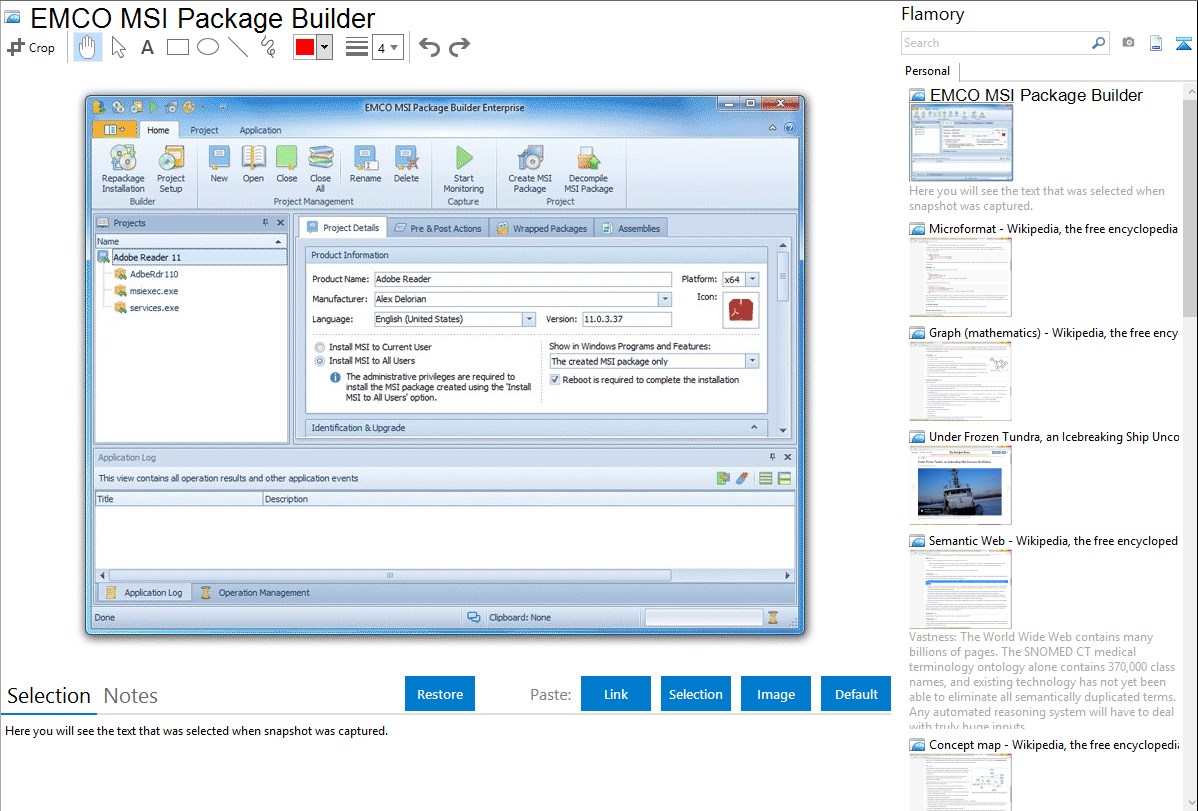Choose the arrow pointer tool
Image resolution: width=1198 pixels, height=811 pixels.
click(118, 47)
